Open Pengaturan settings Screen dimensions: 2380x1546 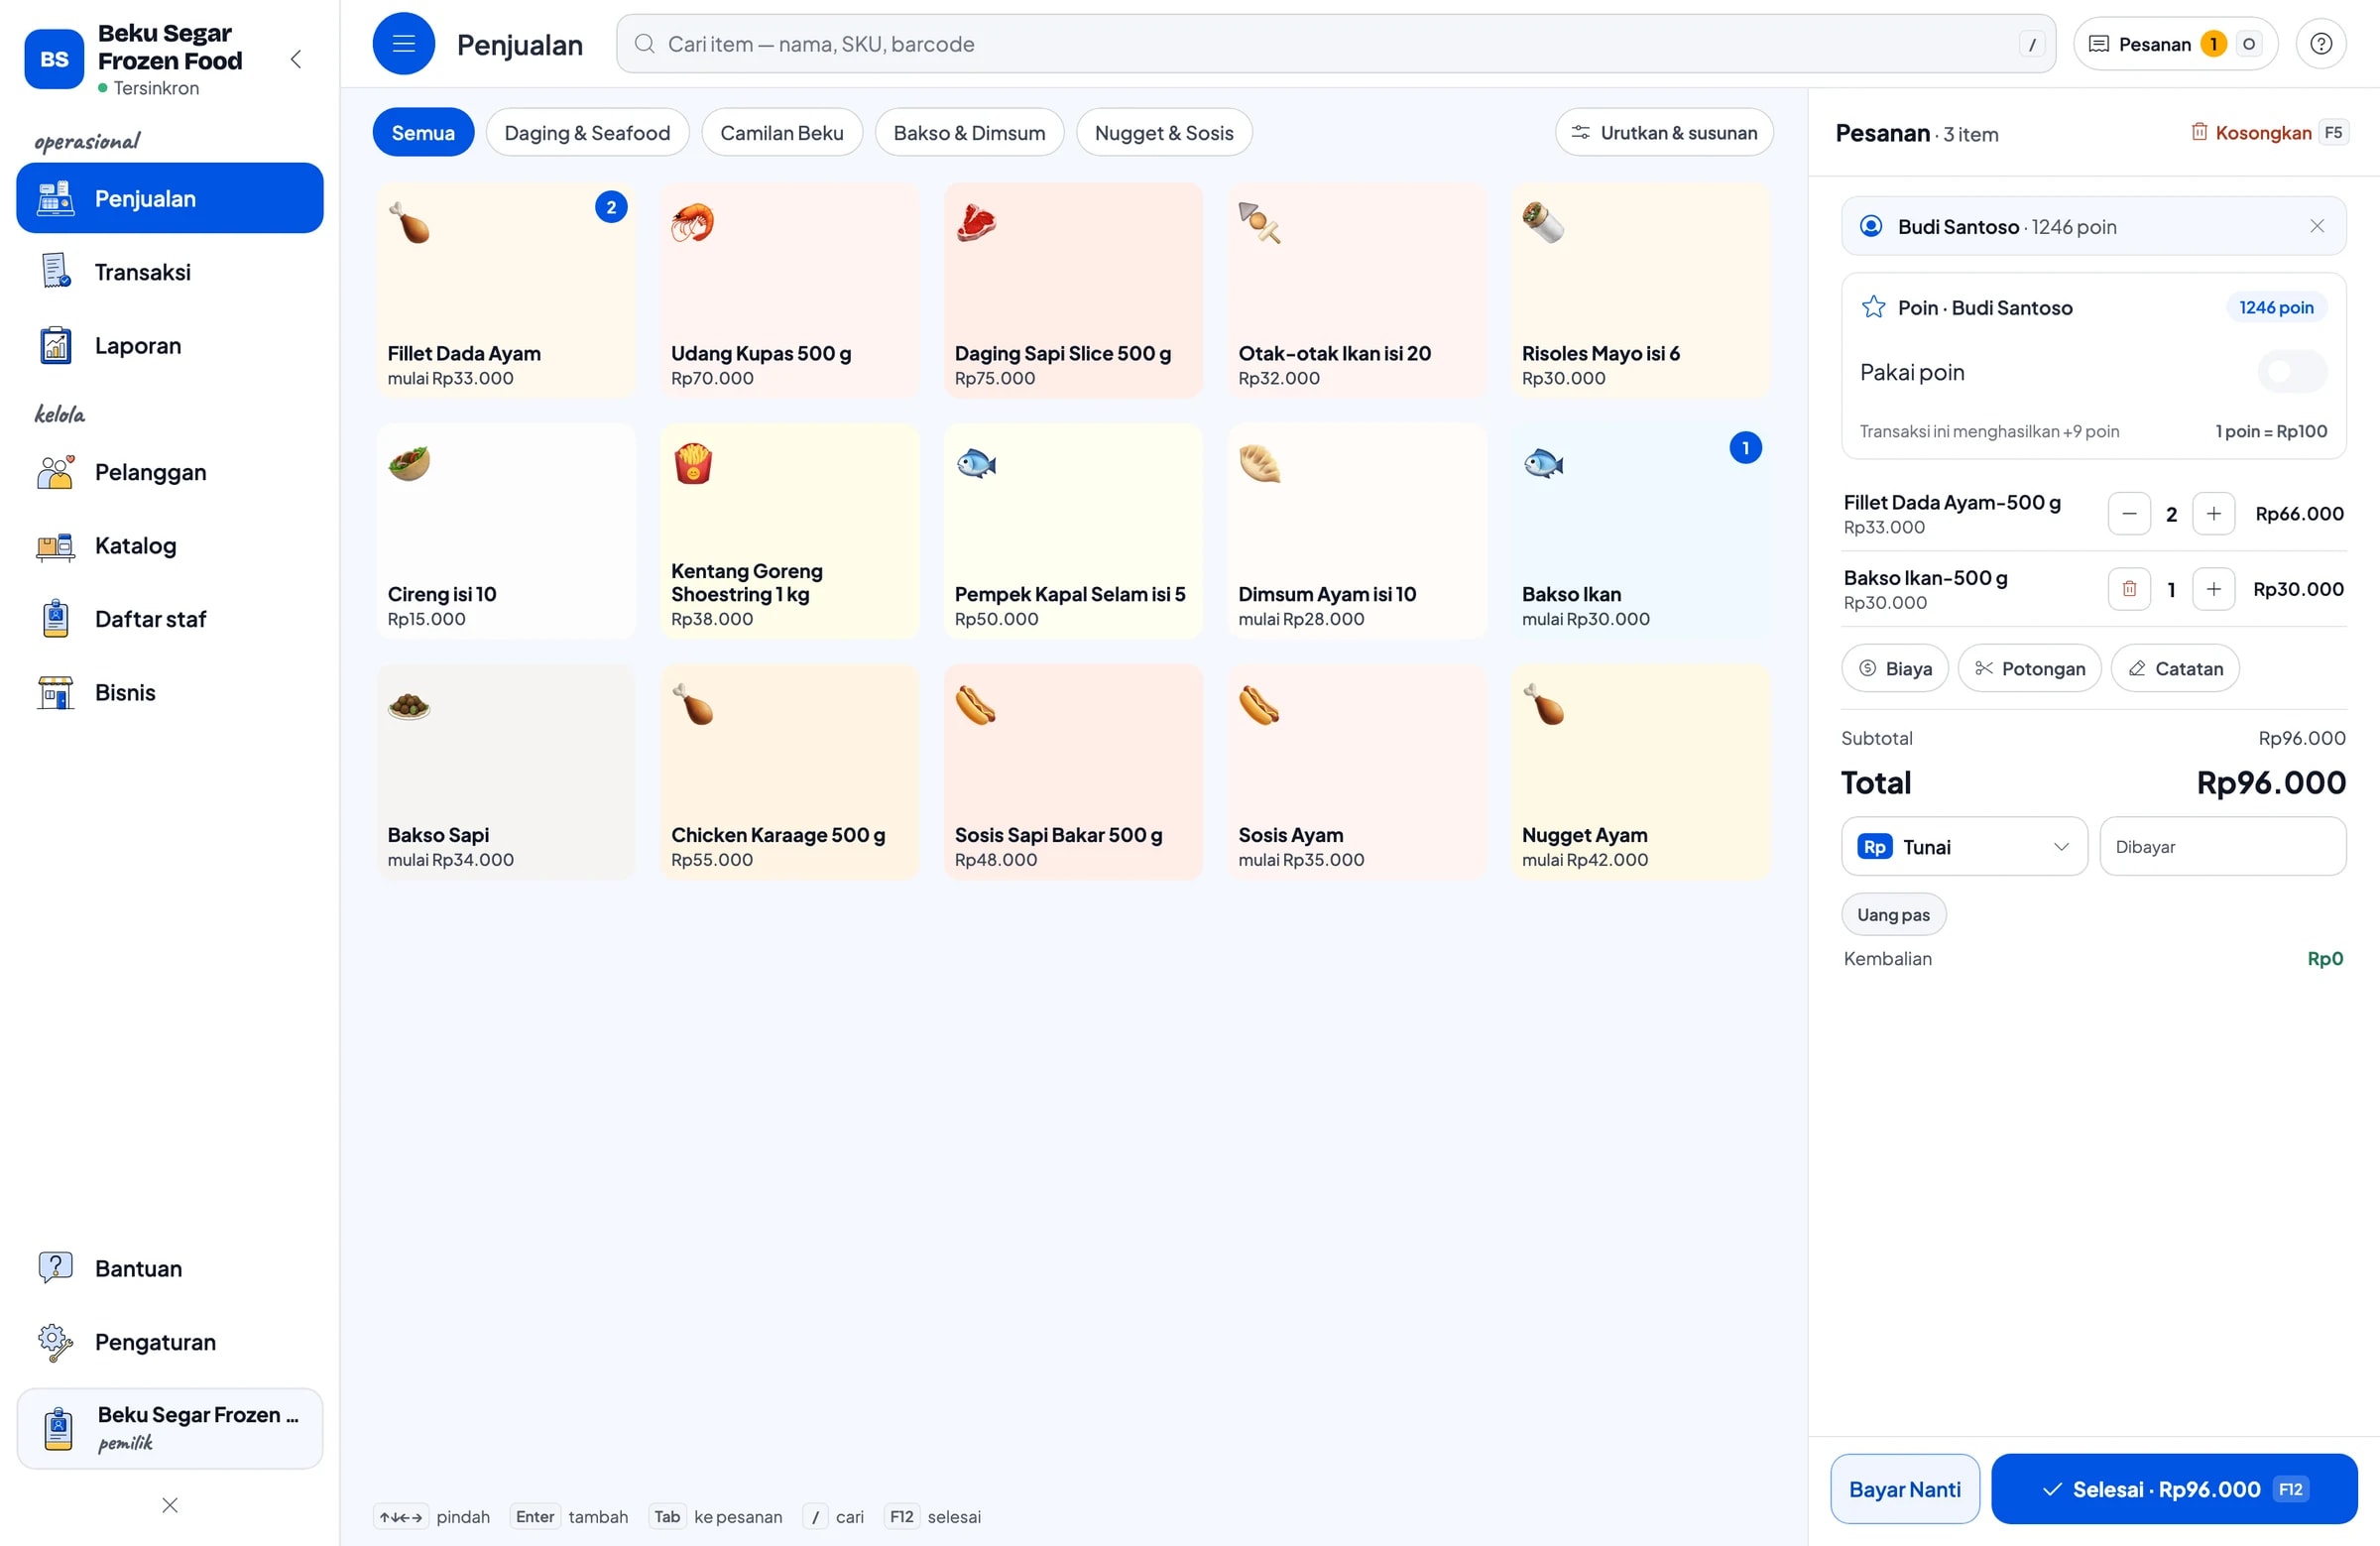point(170,1341)
